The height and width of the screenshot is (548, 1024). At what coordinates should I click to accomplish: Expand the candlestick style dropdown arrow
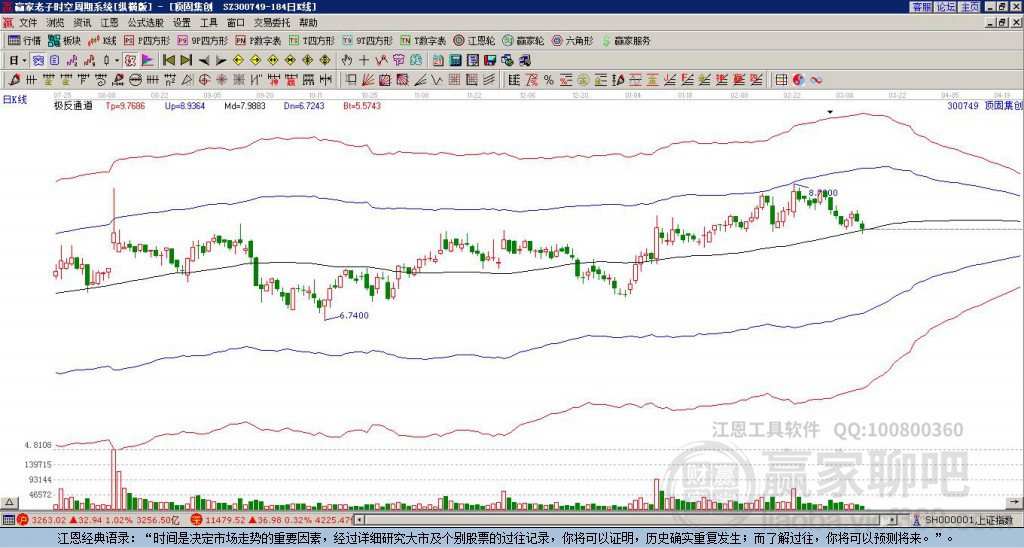(x=117, y=61)
